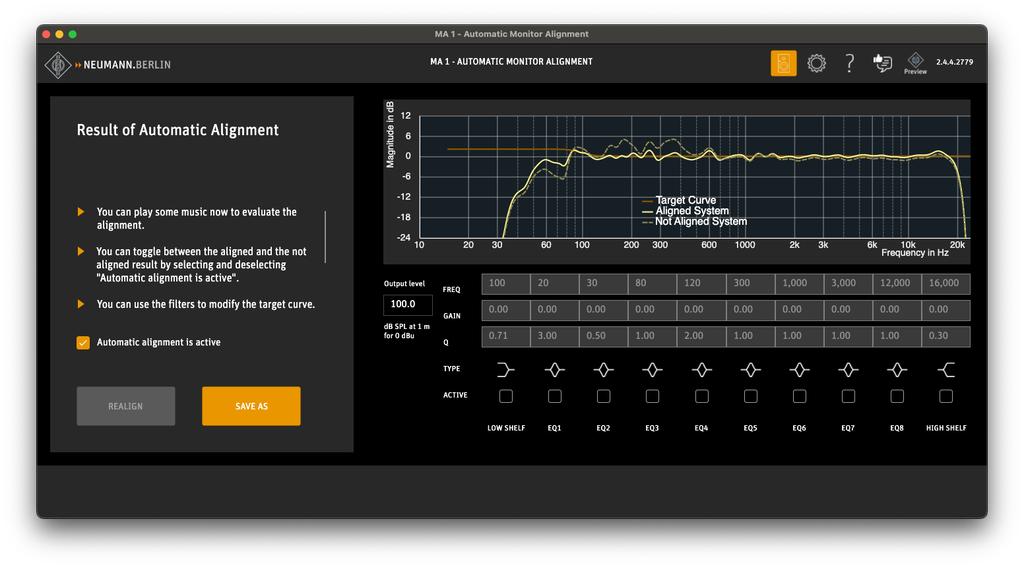
Task: Activate the Low Shelf filter checkbox
Action: click(505, 396)
